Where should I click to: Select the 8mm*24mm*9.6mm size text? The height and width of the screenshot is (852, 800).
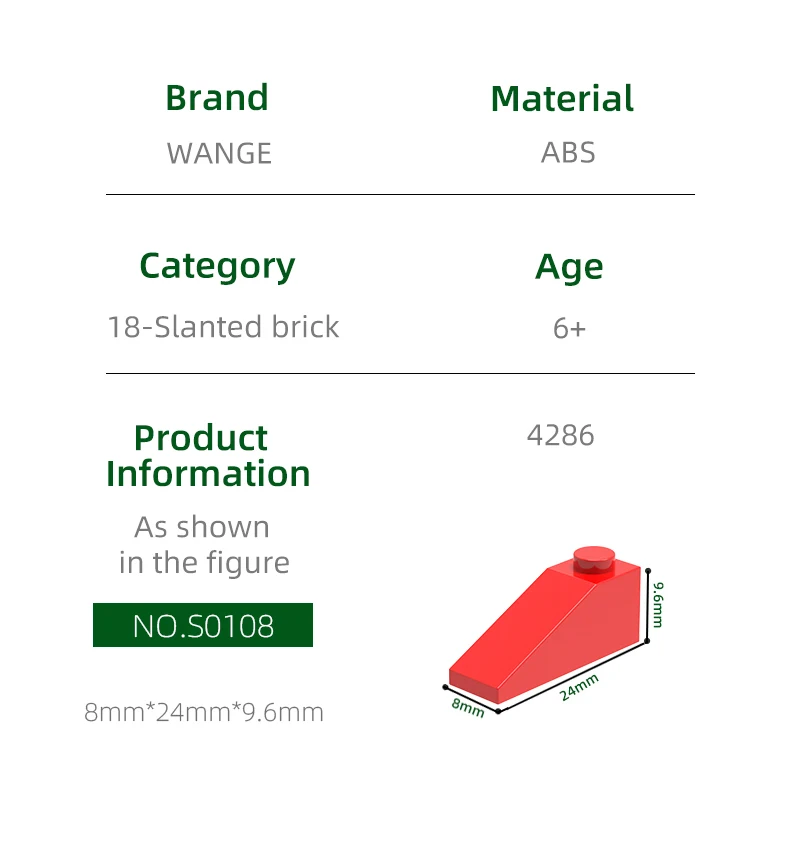204,712
